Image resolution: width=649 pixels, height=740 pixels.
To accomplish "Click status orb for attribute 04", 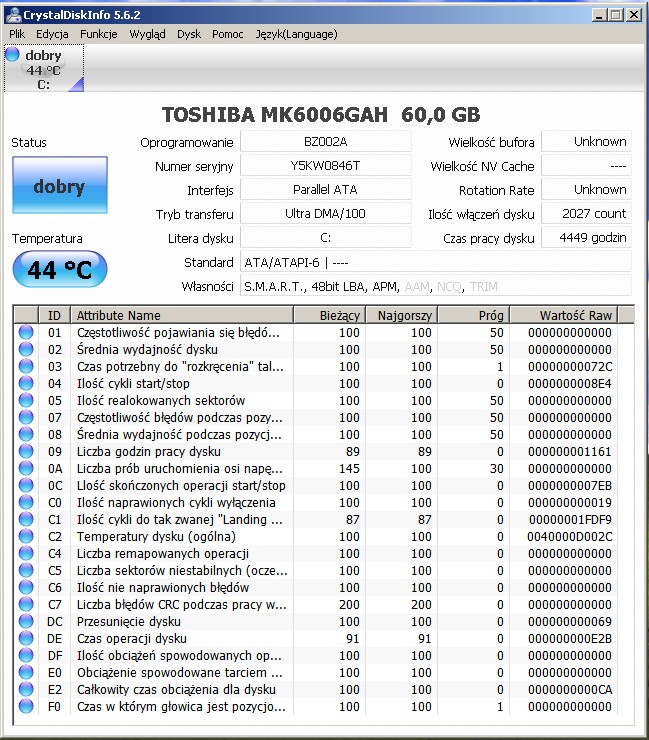I will pos(26,383).
